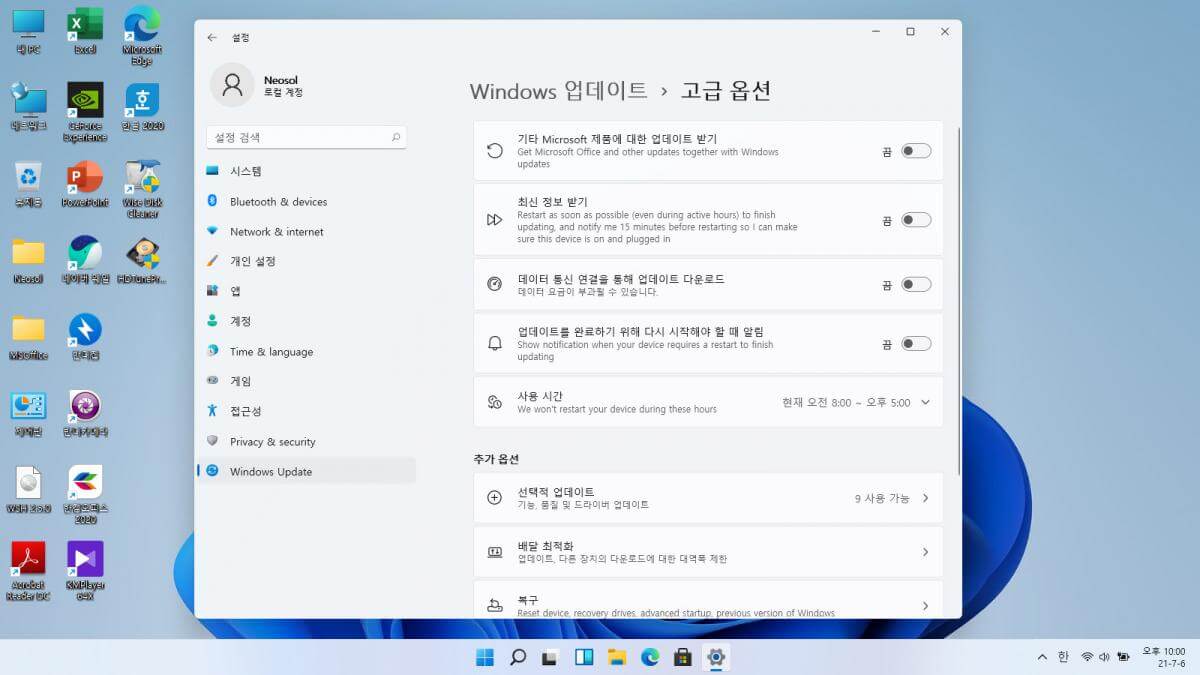Click the search magnifier in 설정 검색 box

(x=396, y=138)
